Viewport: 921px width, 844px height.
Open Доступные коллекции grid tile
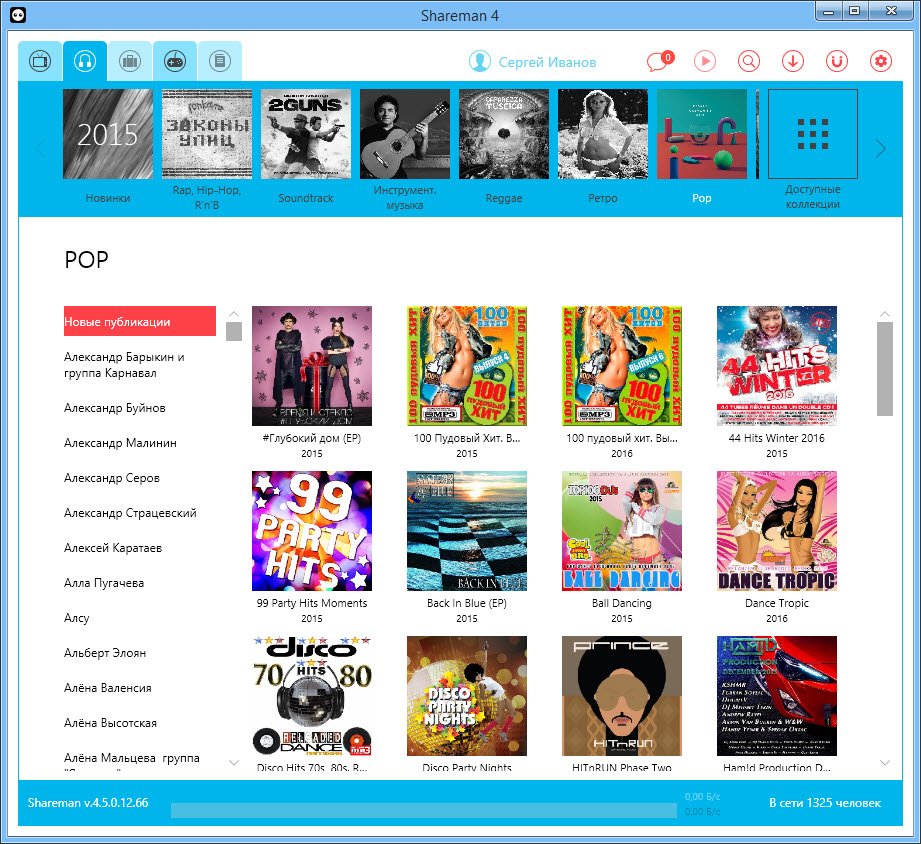(x=813, y=134)
